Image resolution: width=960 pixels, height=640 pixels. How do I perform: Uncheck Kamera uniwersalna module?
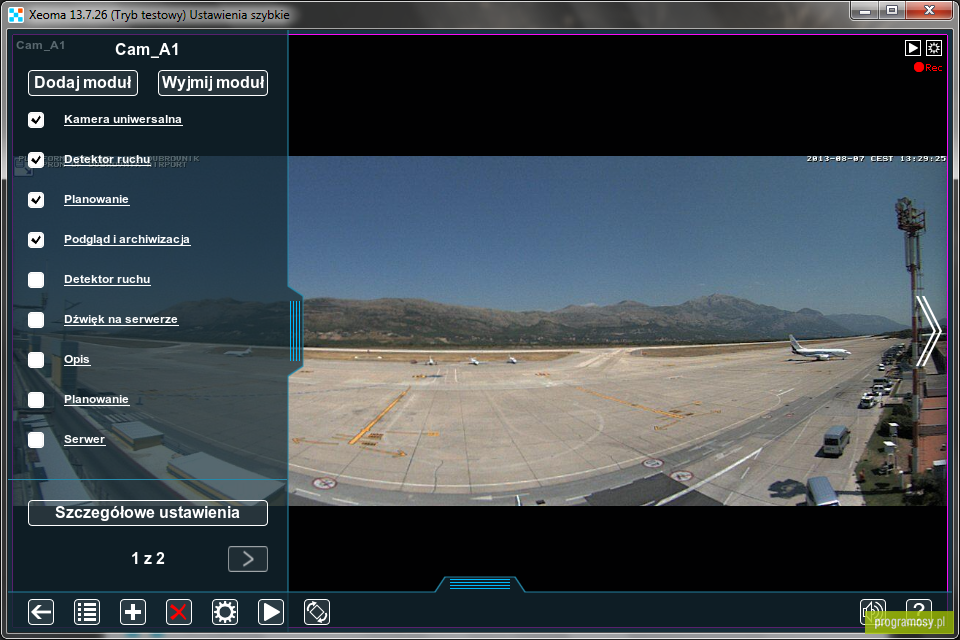[x=36, y=119]
